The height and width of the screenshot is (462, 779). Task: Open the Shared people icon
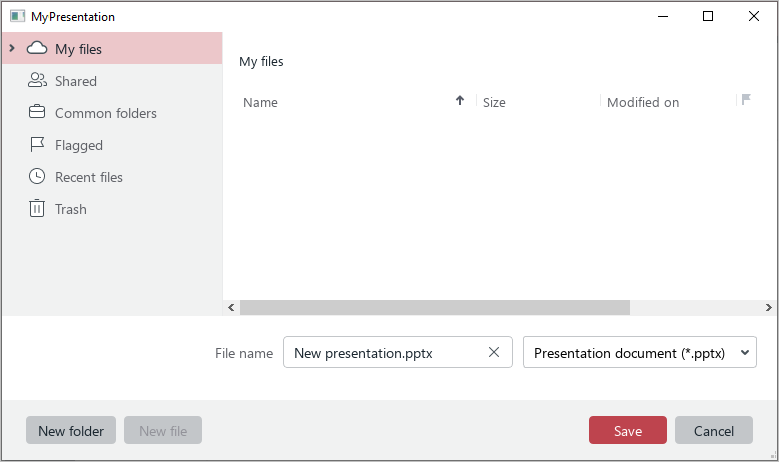37,80
